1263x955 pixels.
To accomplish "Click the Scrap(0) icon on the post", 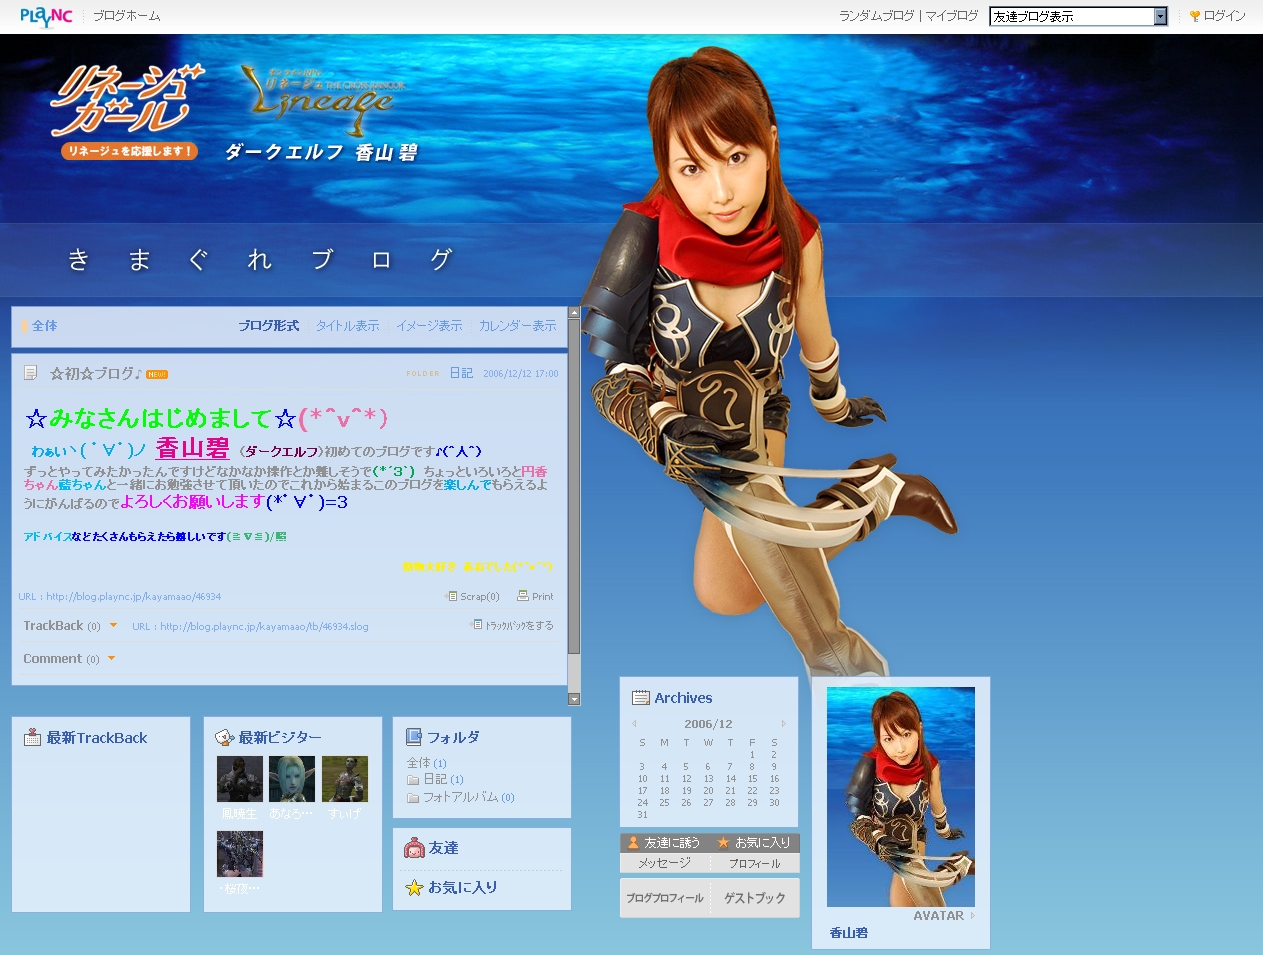I will (x=452, y=596).
